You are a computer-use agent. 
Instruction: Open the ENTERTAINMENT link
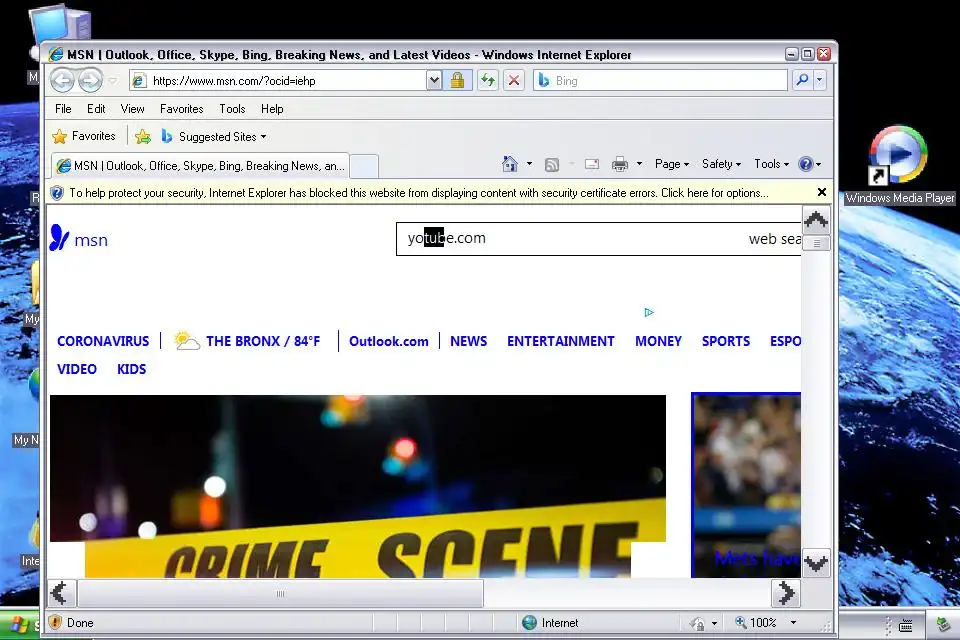tap(560, 341)
